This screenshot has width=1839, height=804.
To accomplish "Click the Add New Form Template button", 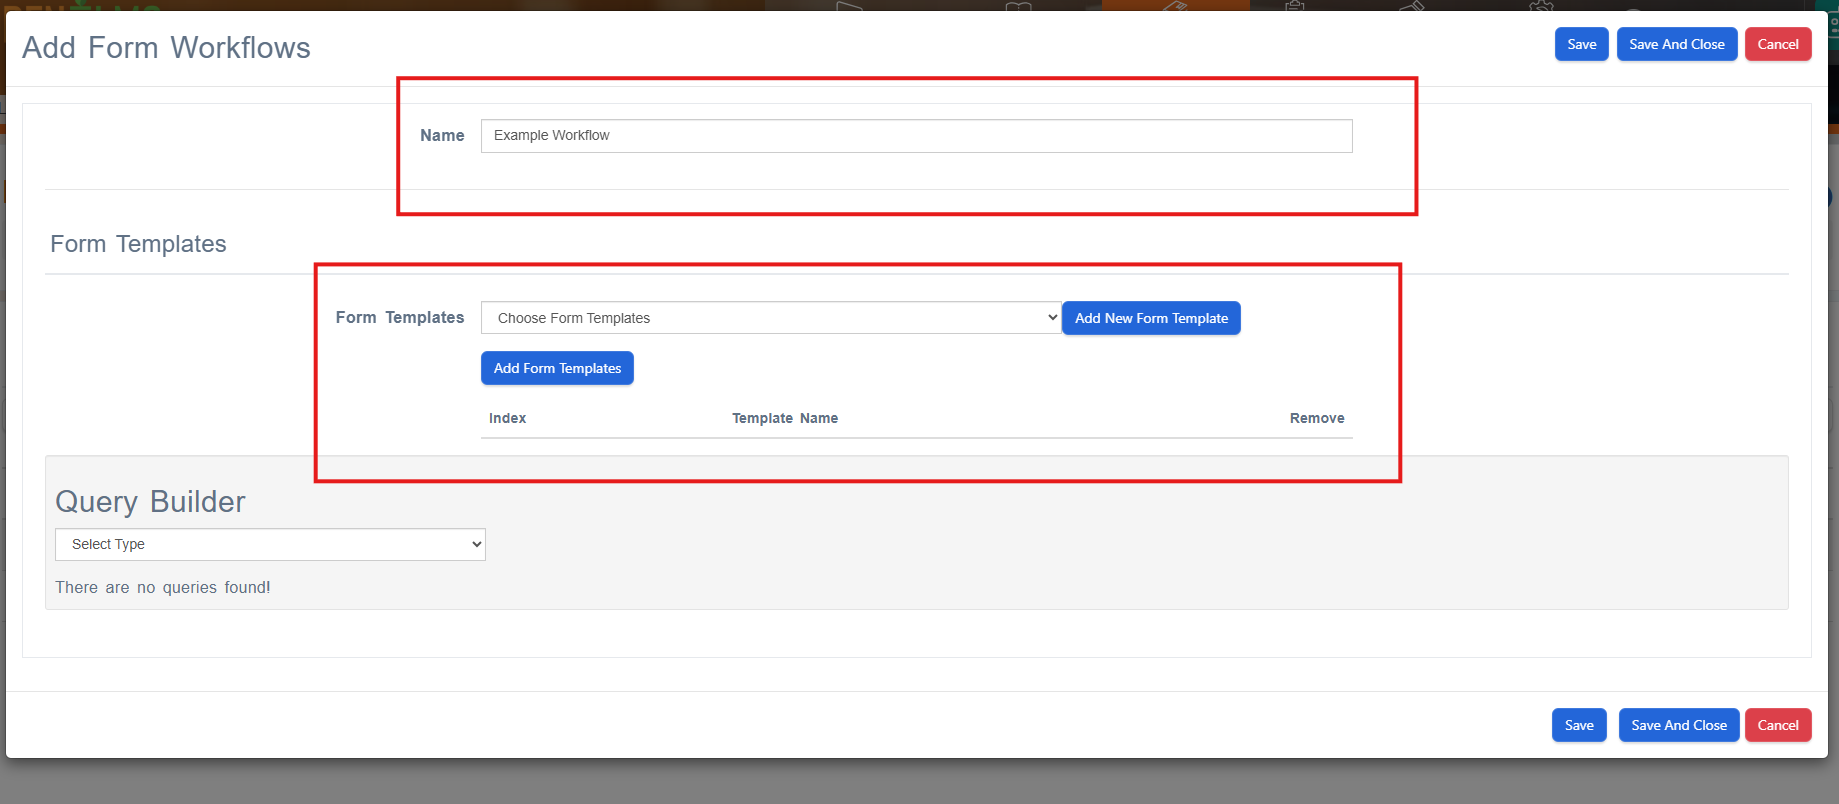I will [x=1151, y=318].
